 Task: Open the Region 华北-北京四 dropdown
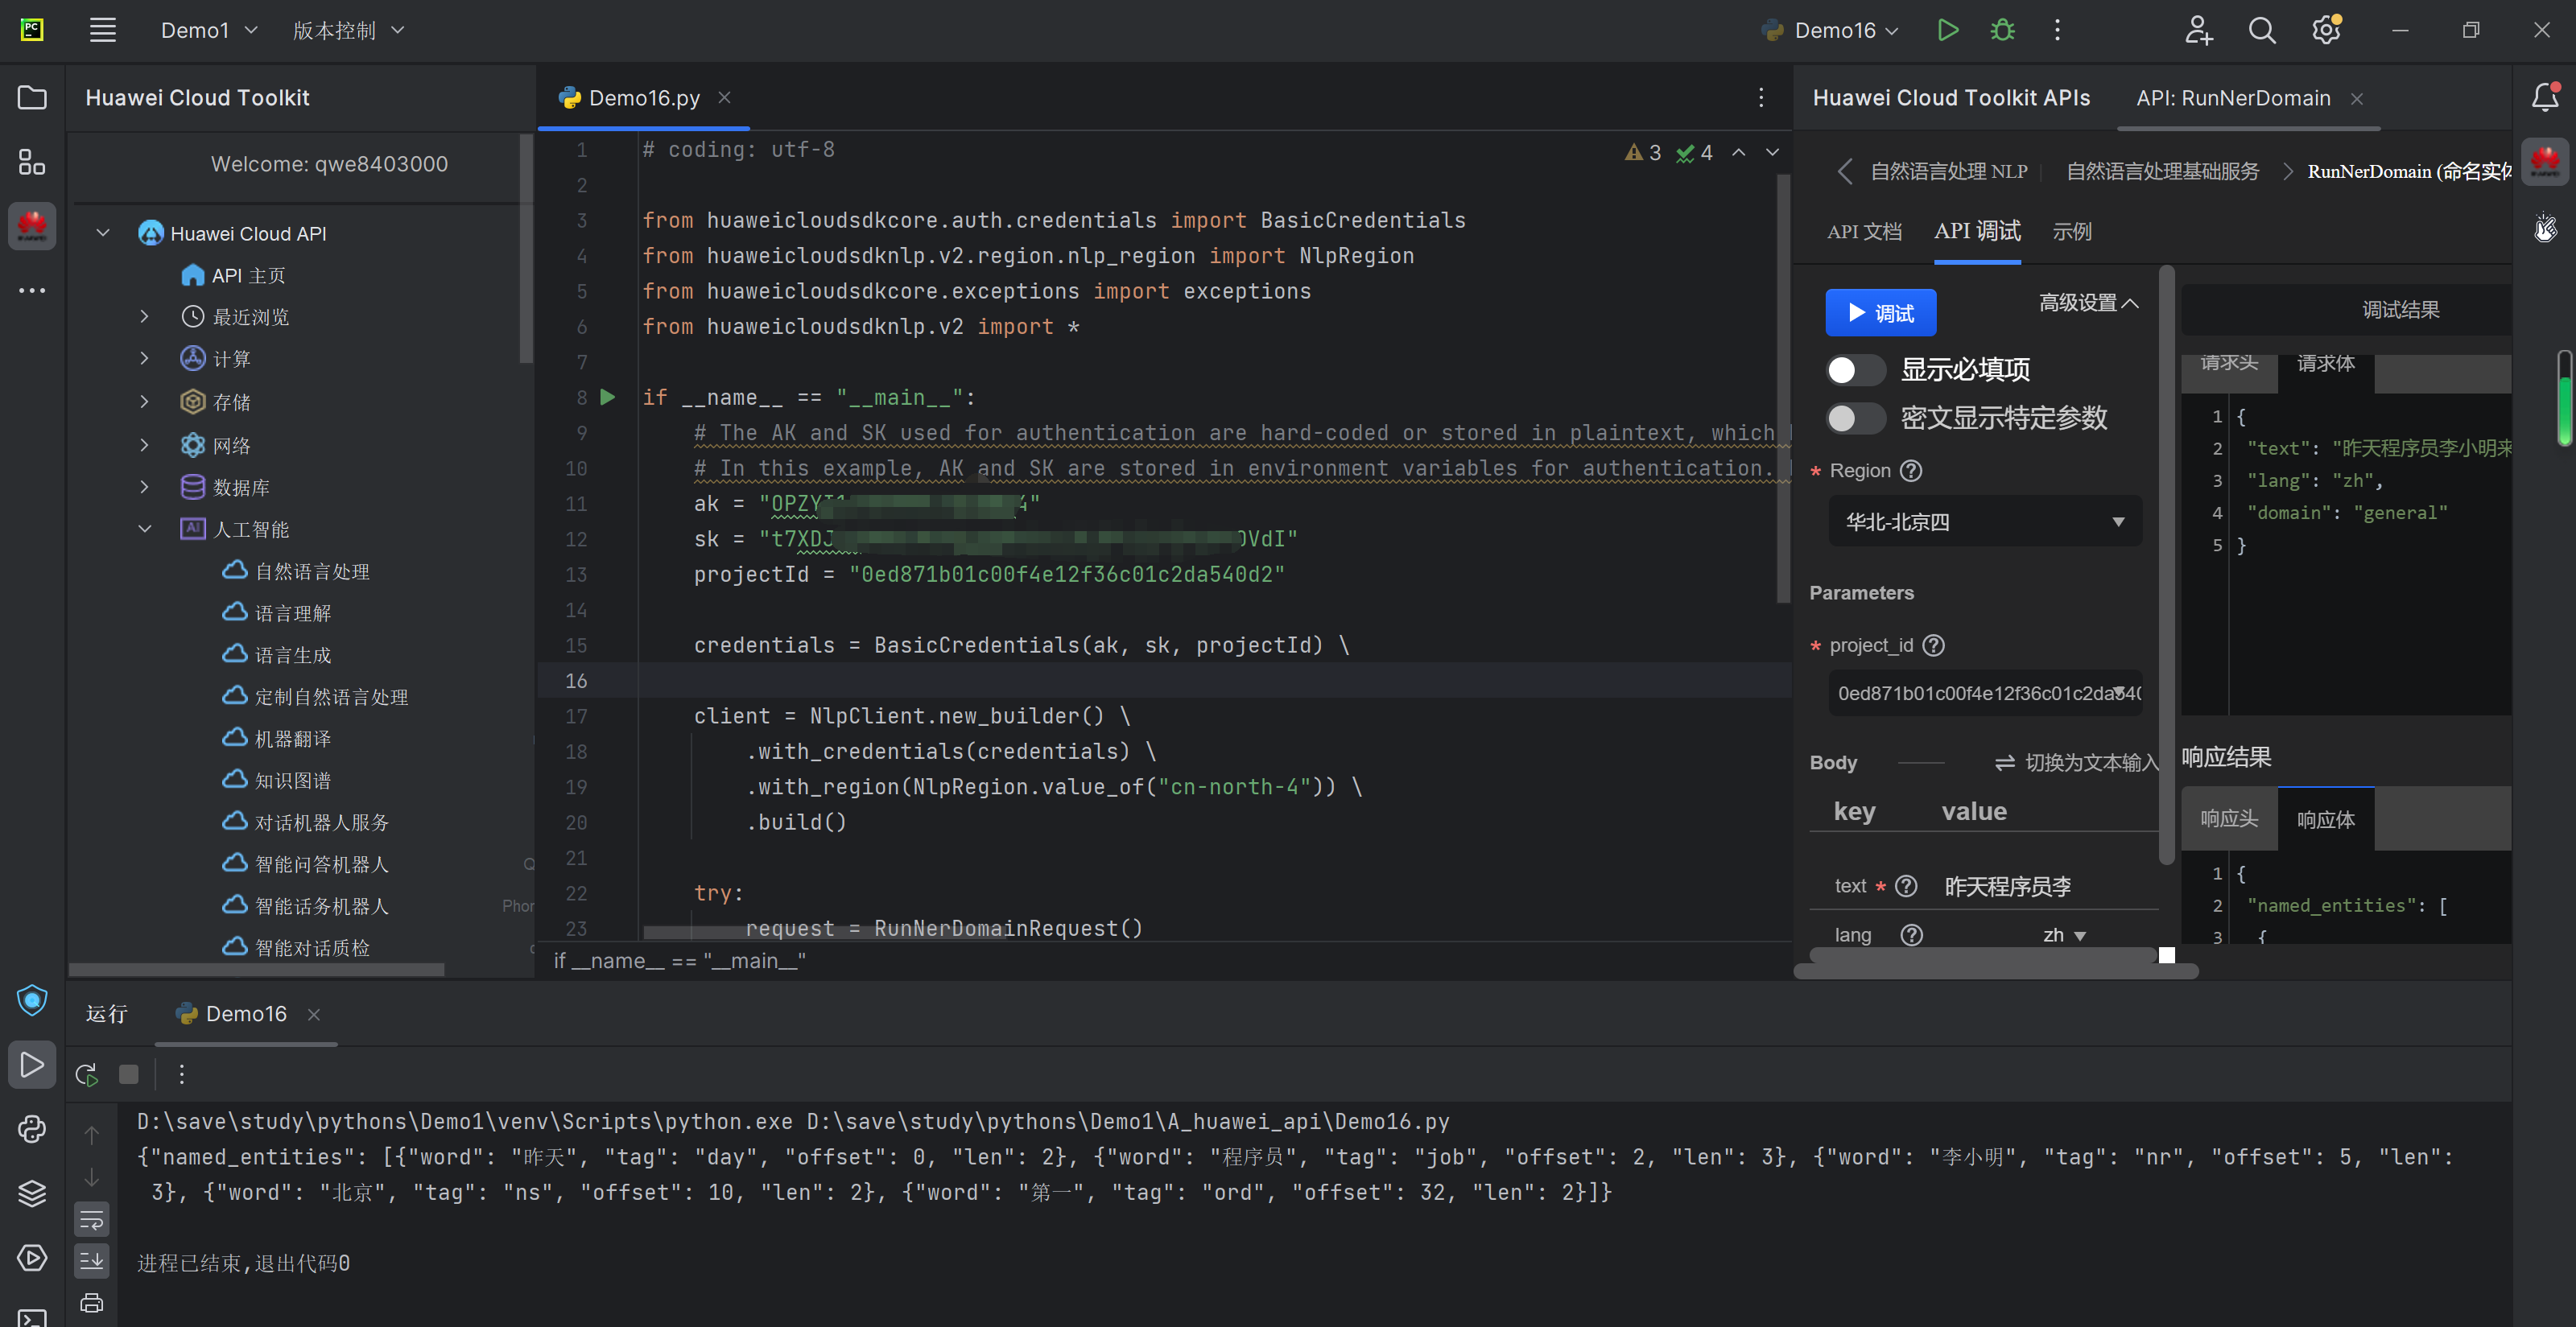(x=1984, y=522)
